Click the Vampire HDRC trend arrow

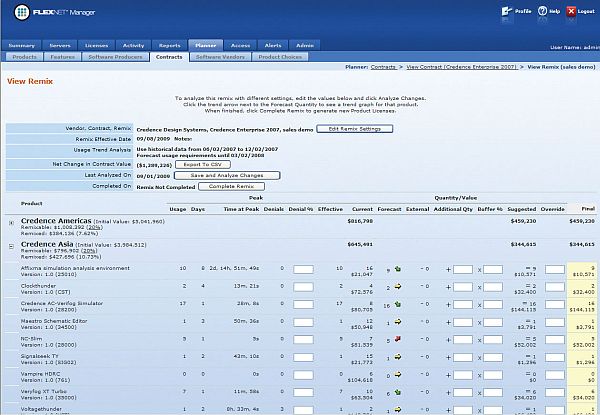pyautogui.click(x=398, y=374)
